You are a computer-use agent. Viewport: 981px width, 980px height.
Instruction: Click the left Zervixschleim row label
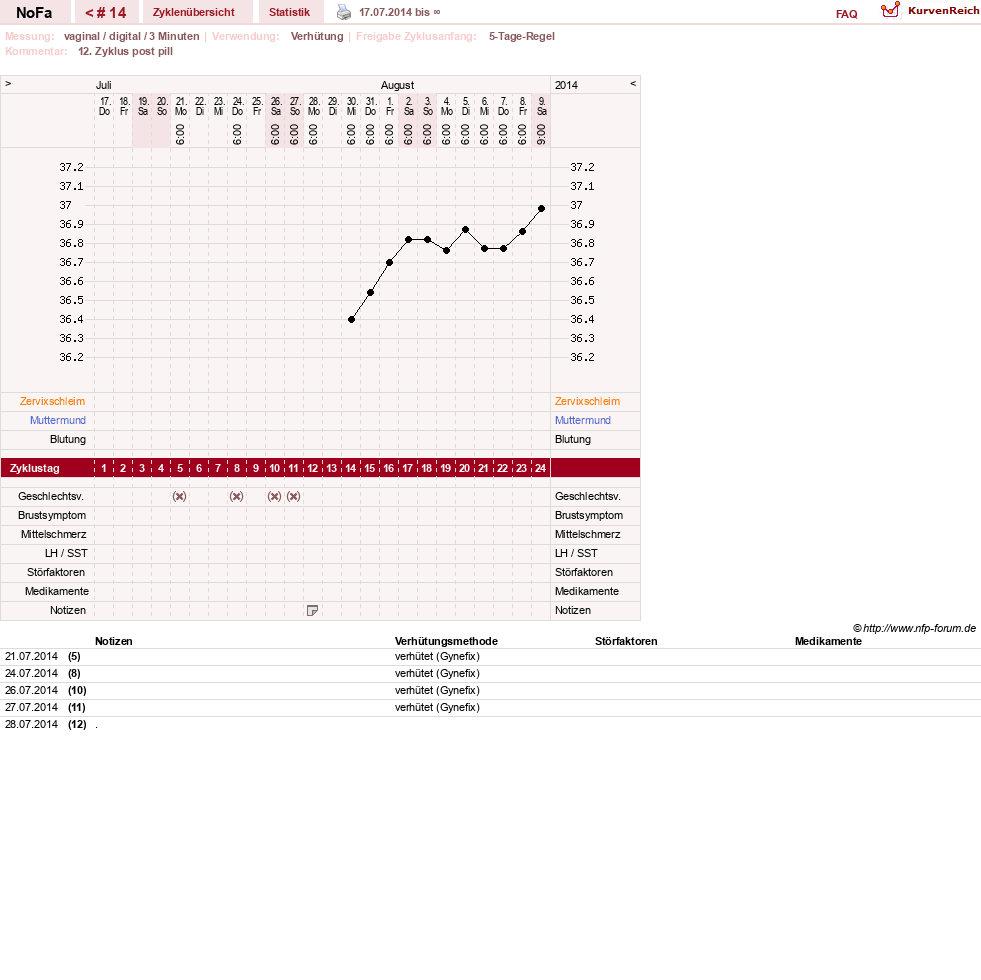[x=52, y=401]
